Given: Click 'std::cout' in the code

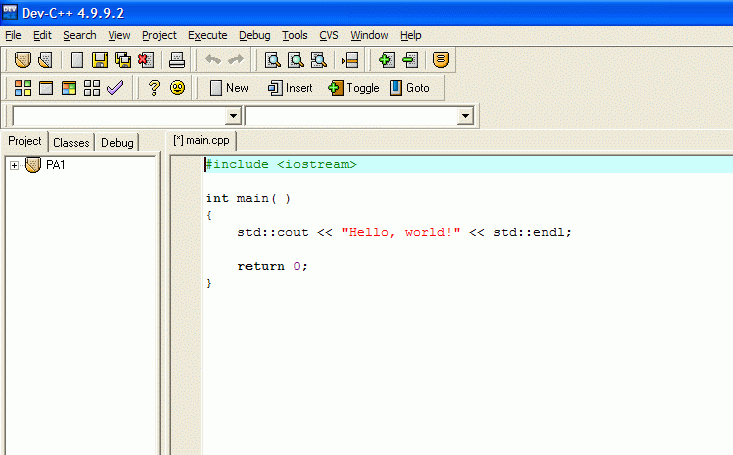Looking at the screenshot, I should coord(273,232).
